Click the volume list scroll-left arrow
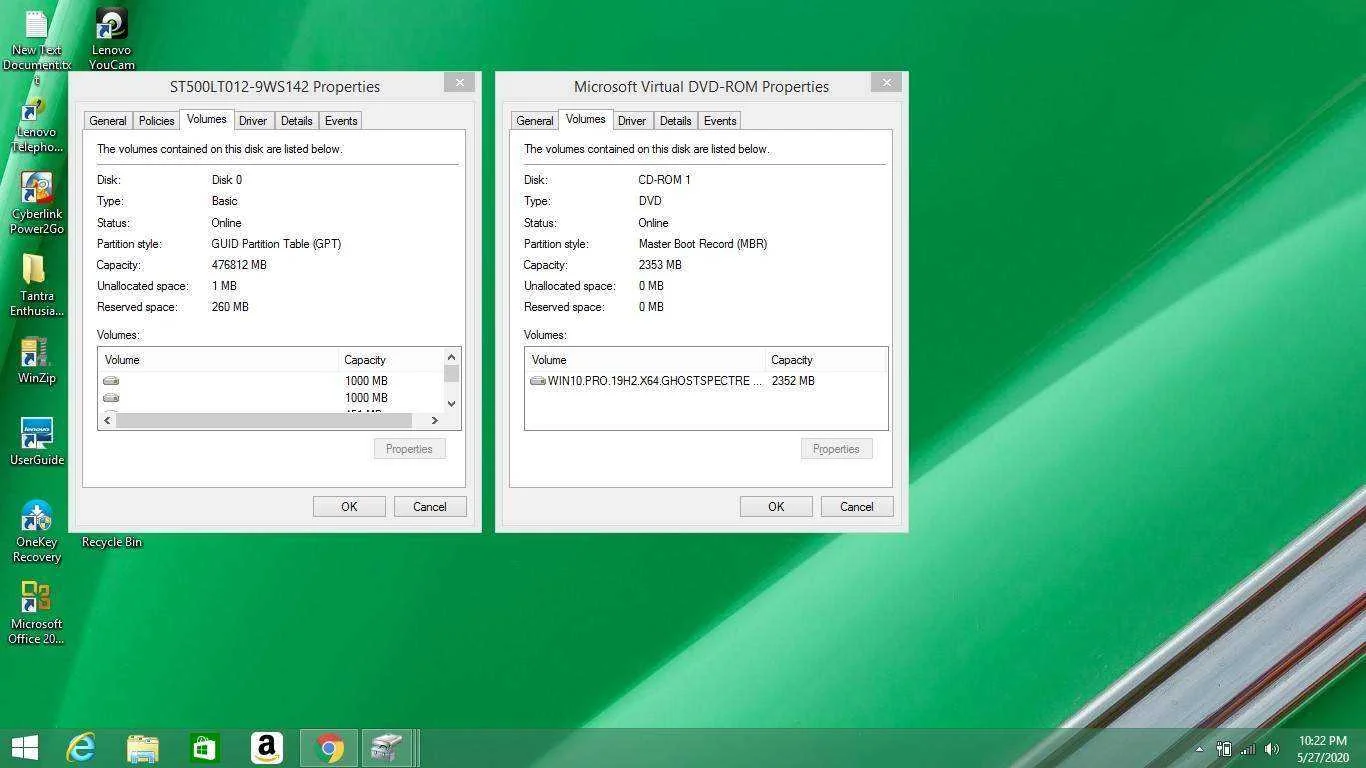Screen dimensions: 1366x768 [x=107, y=421]
